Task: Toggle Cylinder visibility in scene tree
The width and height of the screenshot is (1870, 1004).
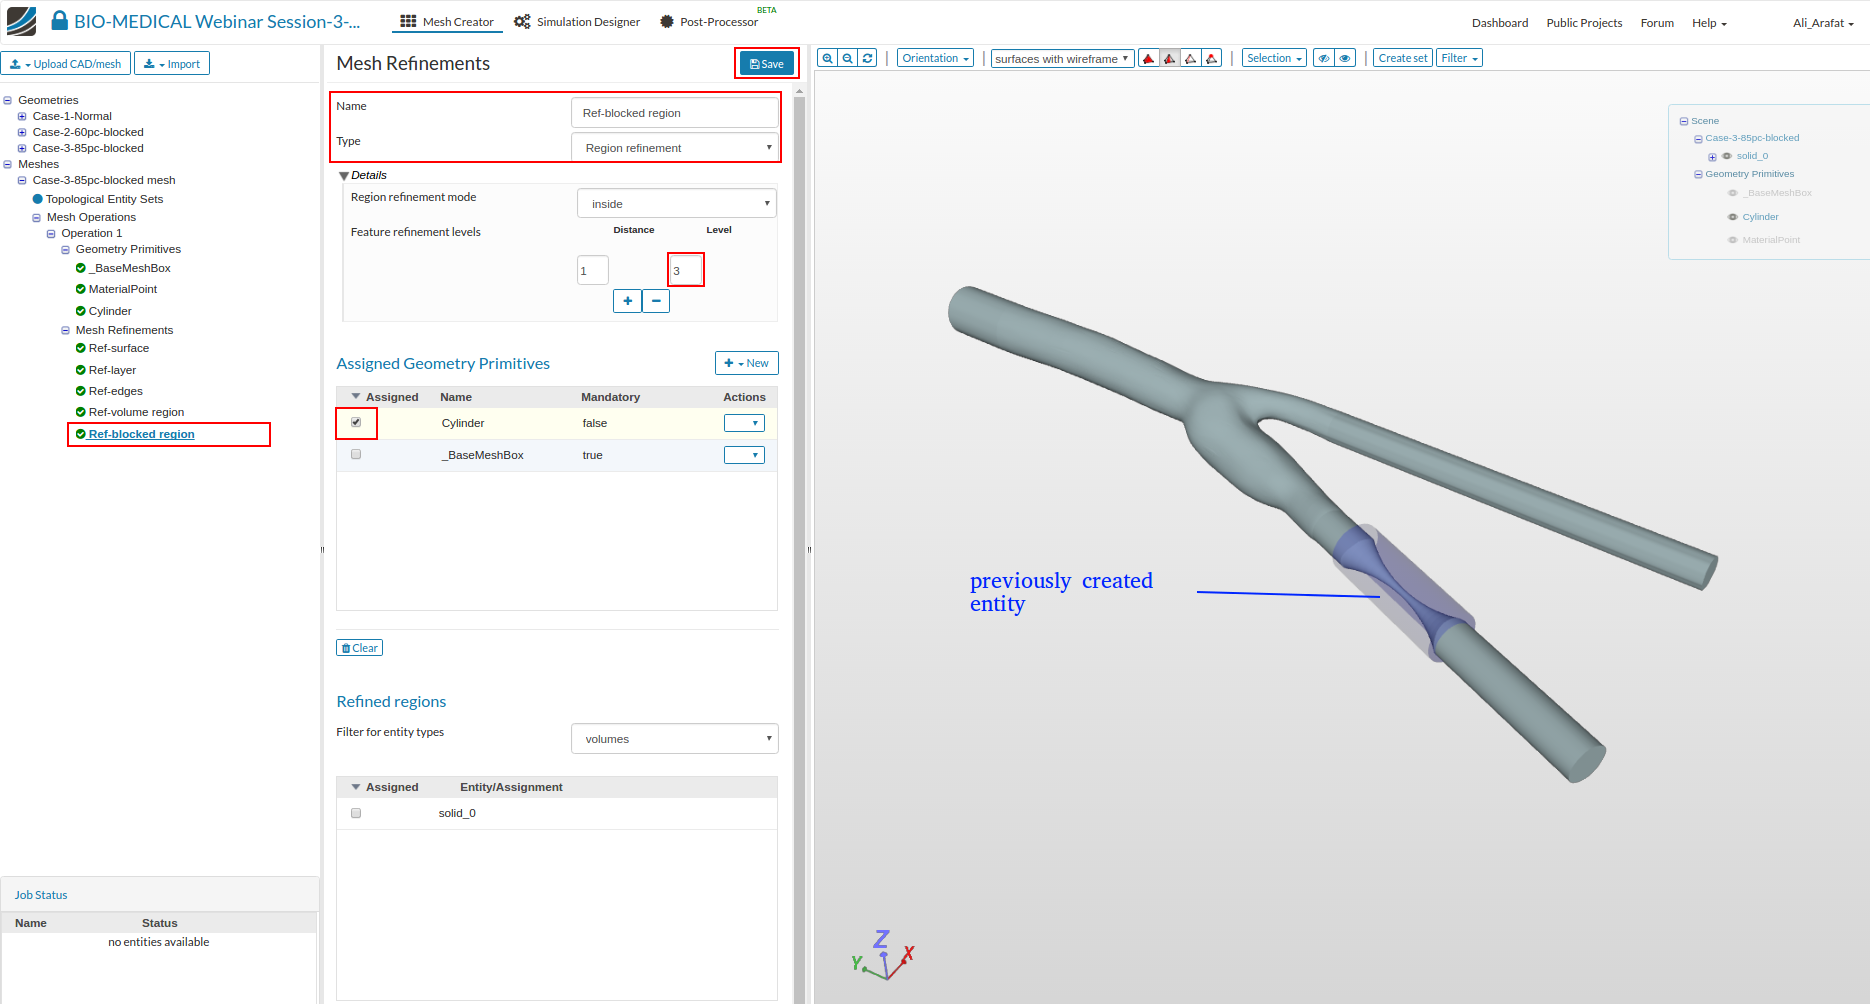Action: coord(1733,217)
